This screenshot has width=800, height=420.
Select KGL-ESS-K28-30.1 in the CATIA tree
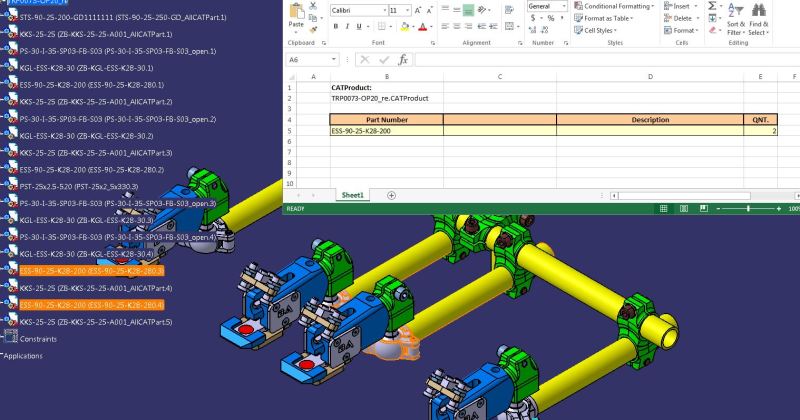(x=86, y=68)
